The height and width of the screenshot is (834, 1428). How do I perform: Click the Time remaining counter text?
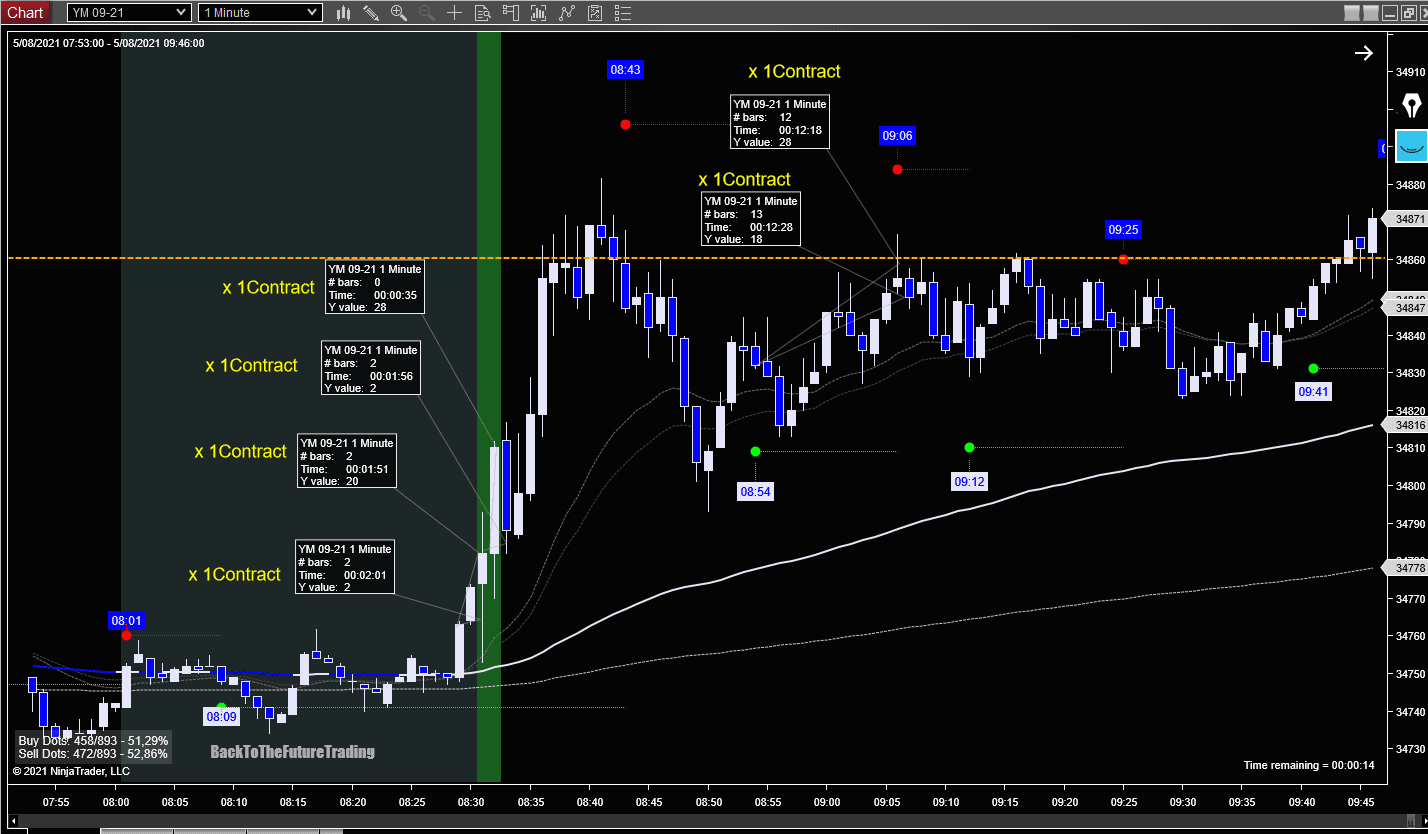click(1309, 766)
